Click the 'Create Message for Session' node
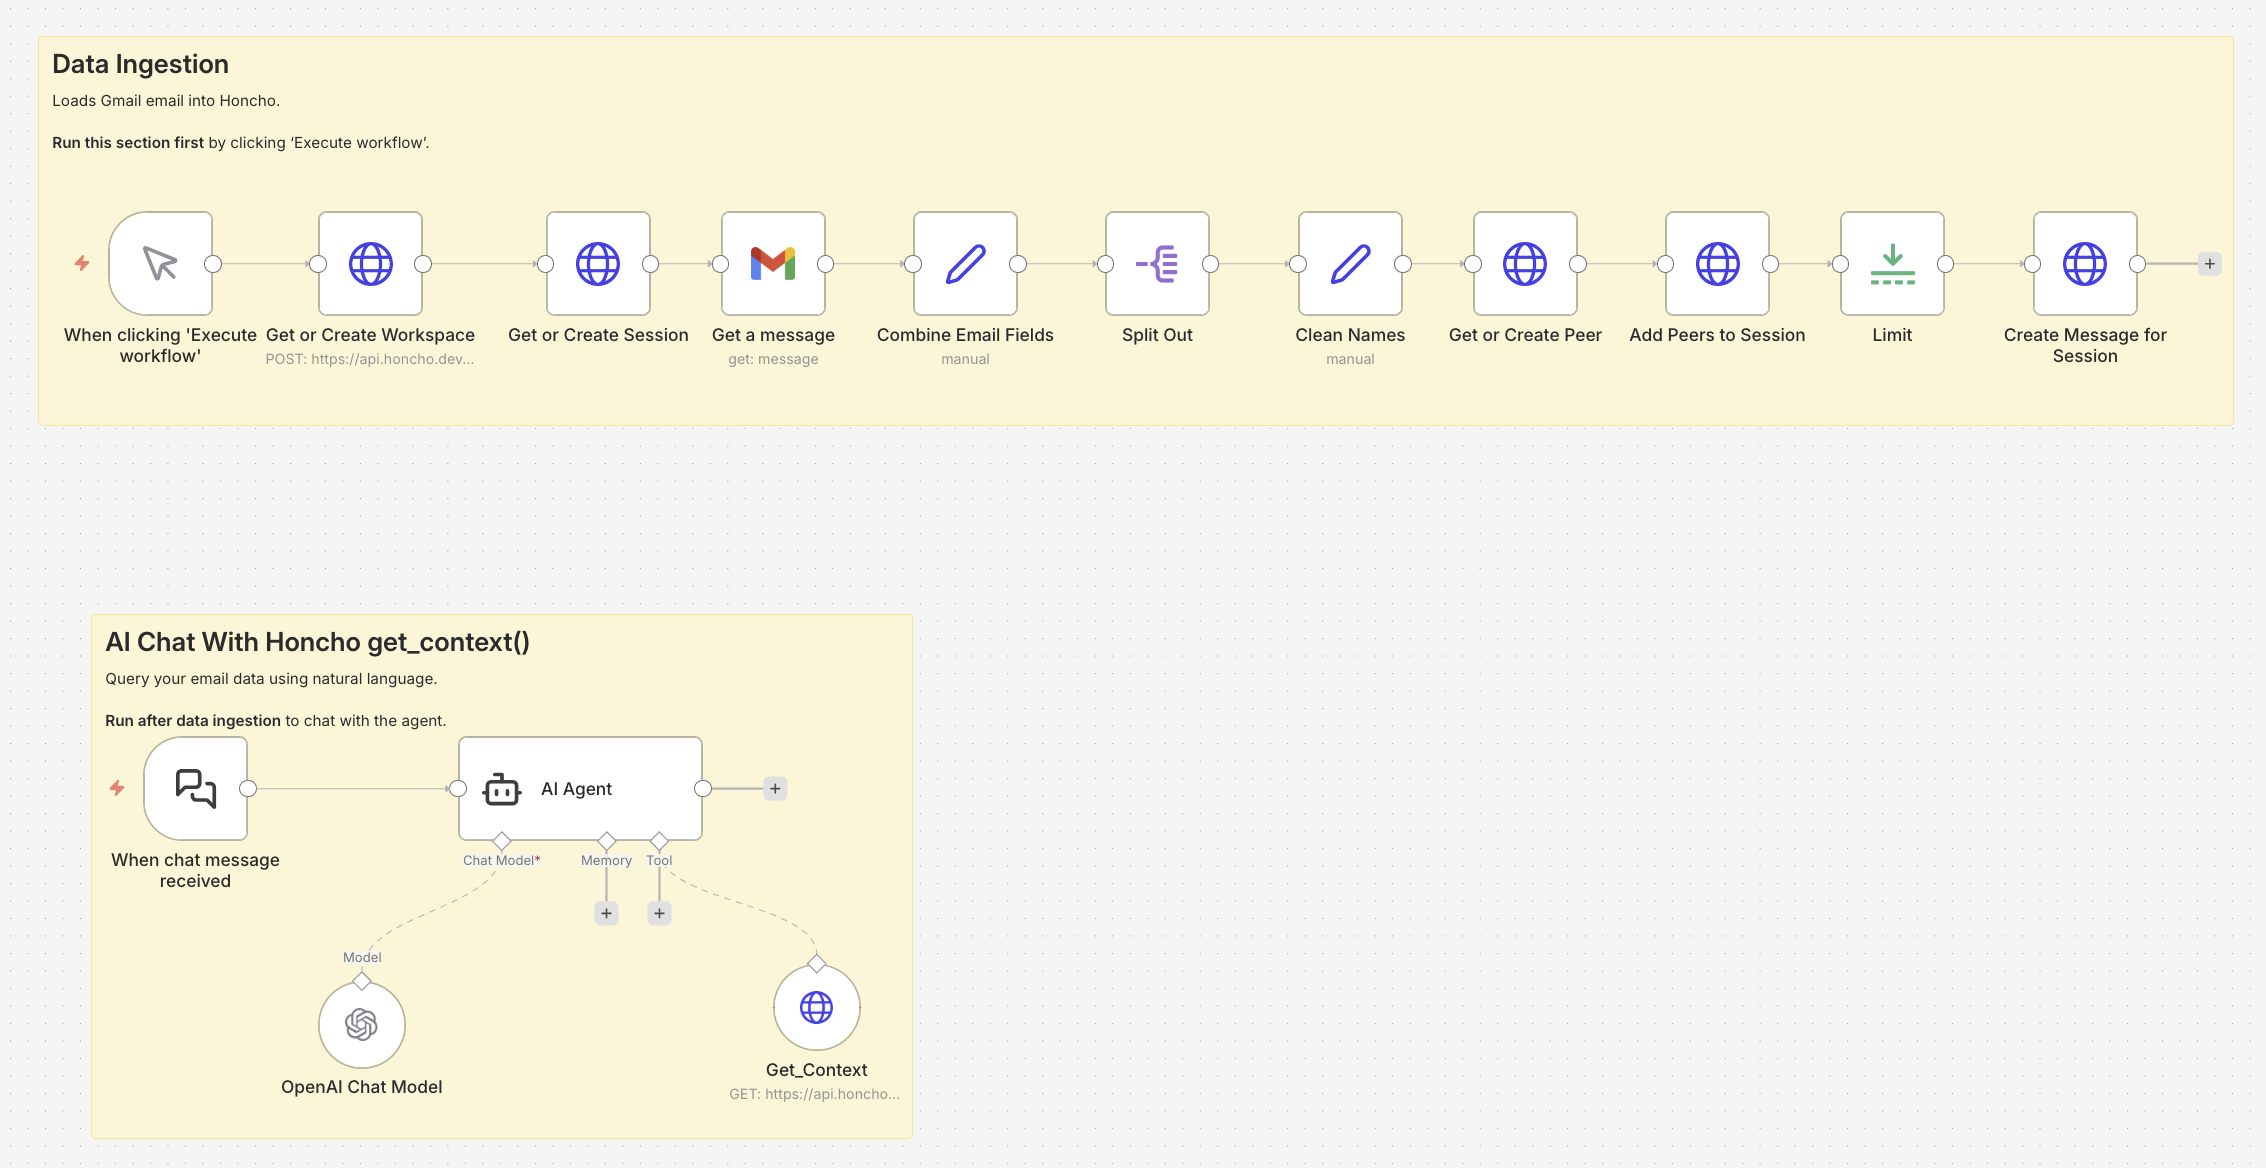 [x=2084, y=264]
